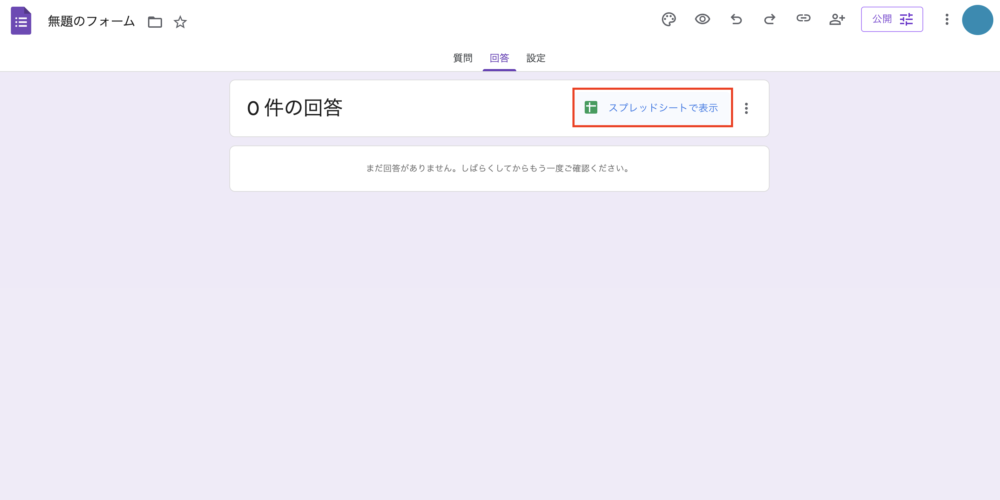Switch to the 質問 tab
Screen dimensions: 1000x500
[x=463, y=58]
